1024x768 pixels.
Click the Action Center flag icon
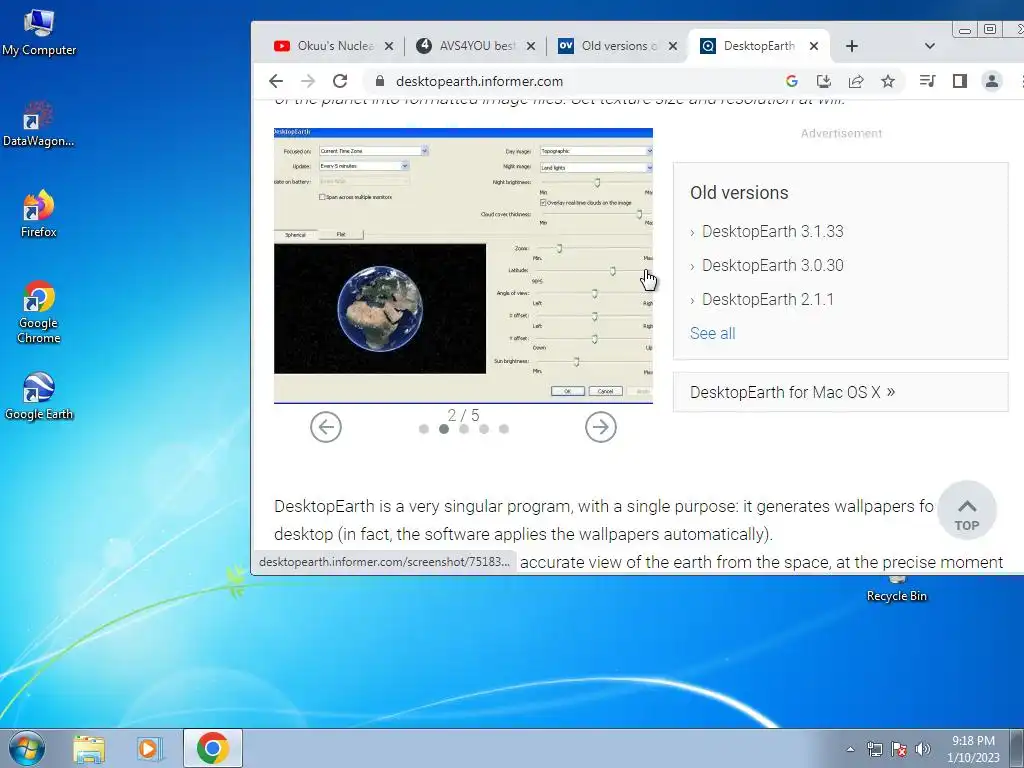pos(899,749)
